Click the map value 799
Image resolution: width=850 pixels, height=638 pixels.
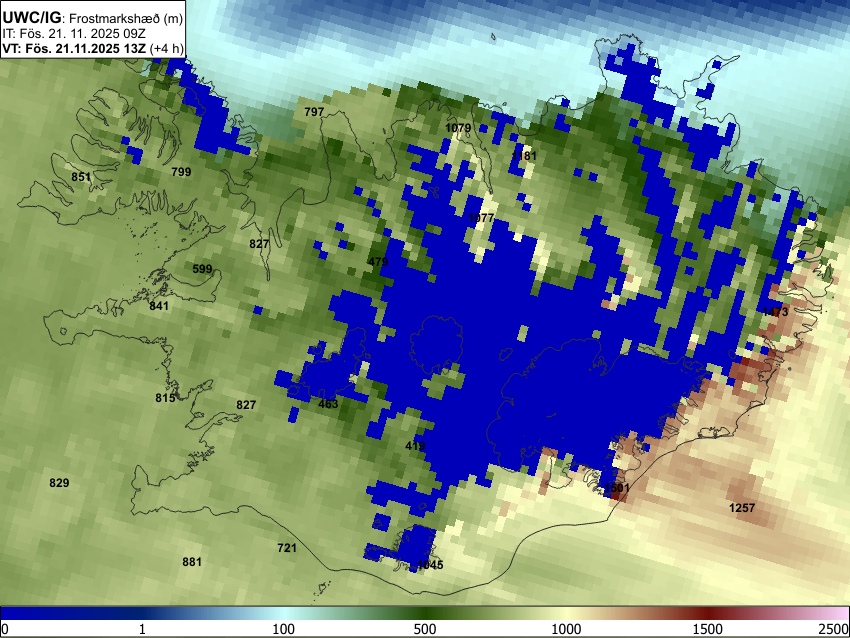point(181,172)
